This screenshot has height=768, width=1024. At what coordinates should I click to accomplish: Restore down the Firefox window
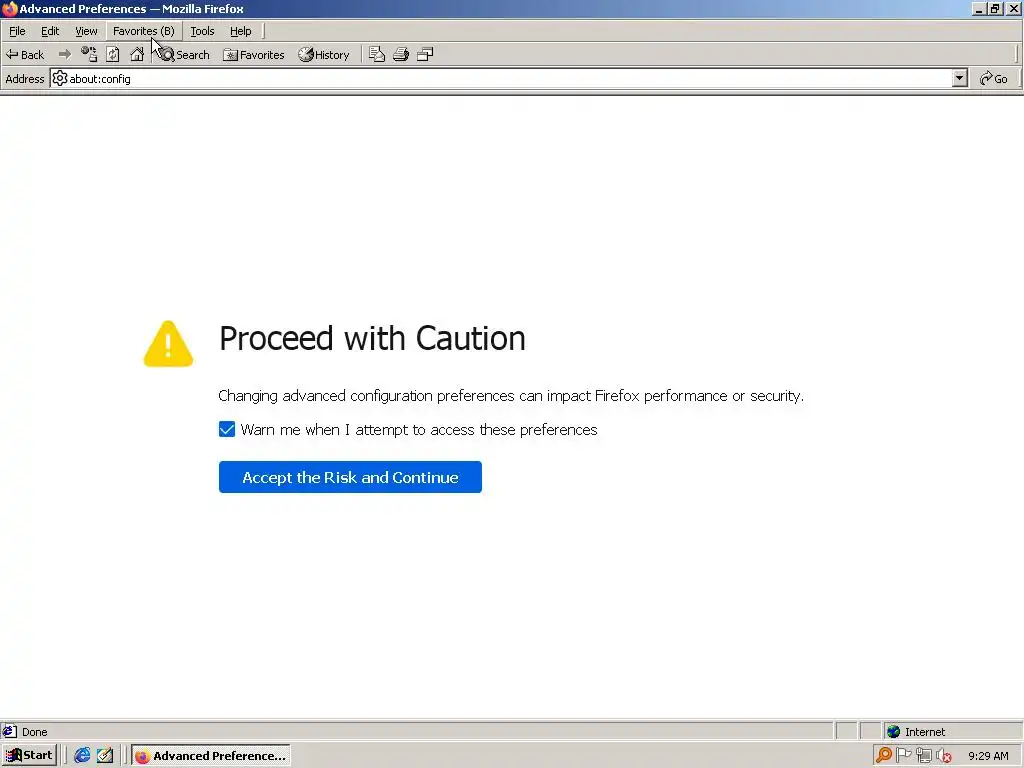coord(995,9)
